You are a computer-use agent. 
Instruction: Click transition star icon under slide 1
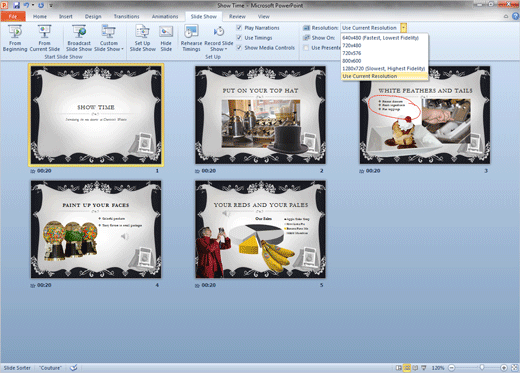click(33, 171)
